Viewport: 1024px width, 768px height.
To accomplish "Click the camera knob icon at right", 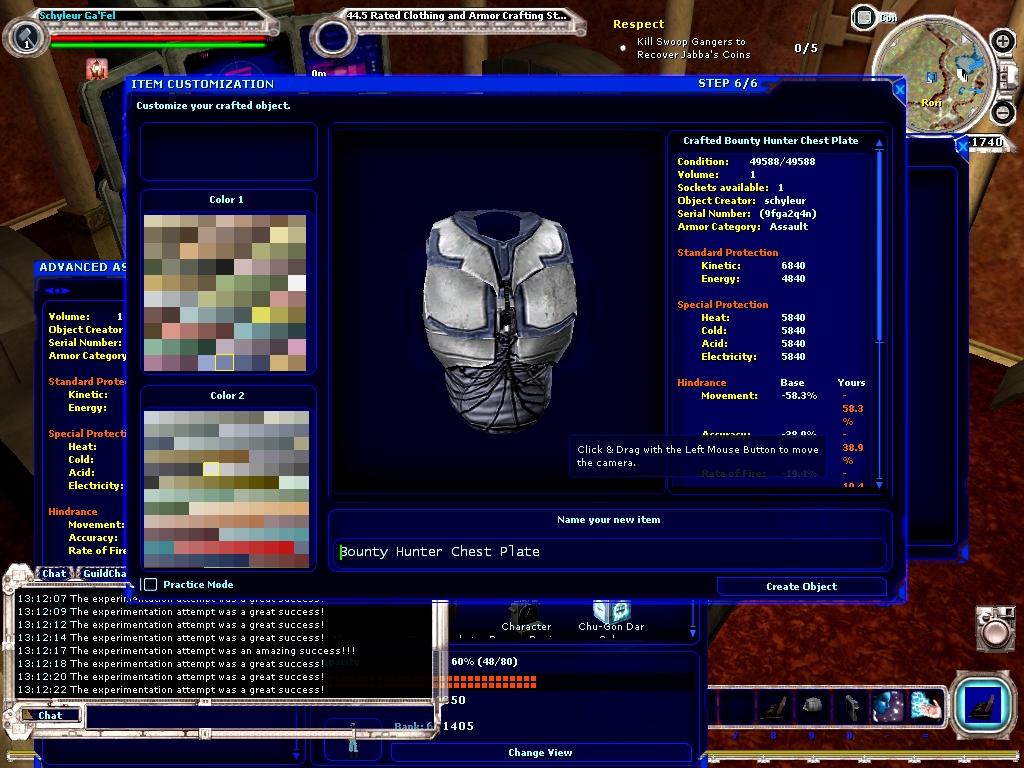I will (995, 630).
